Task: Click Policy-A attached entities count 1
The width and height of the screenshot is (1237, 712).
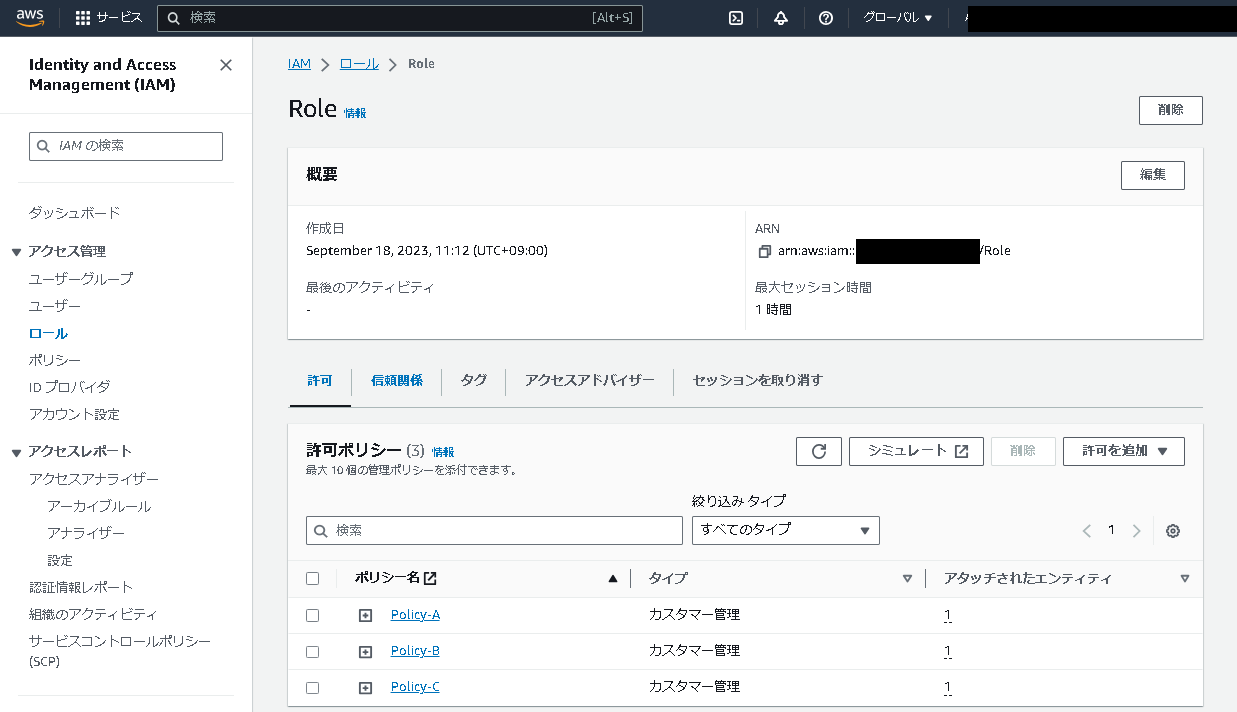Action: click(947, 616)
